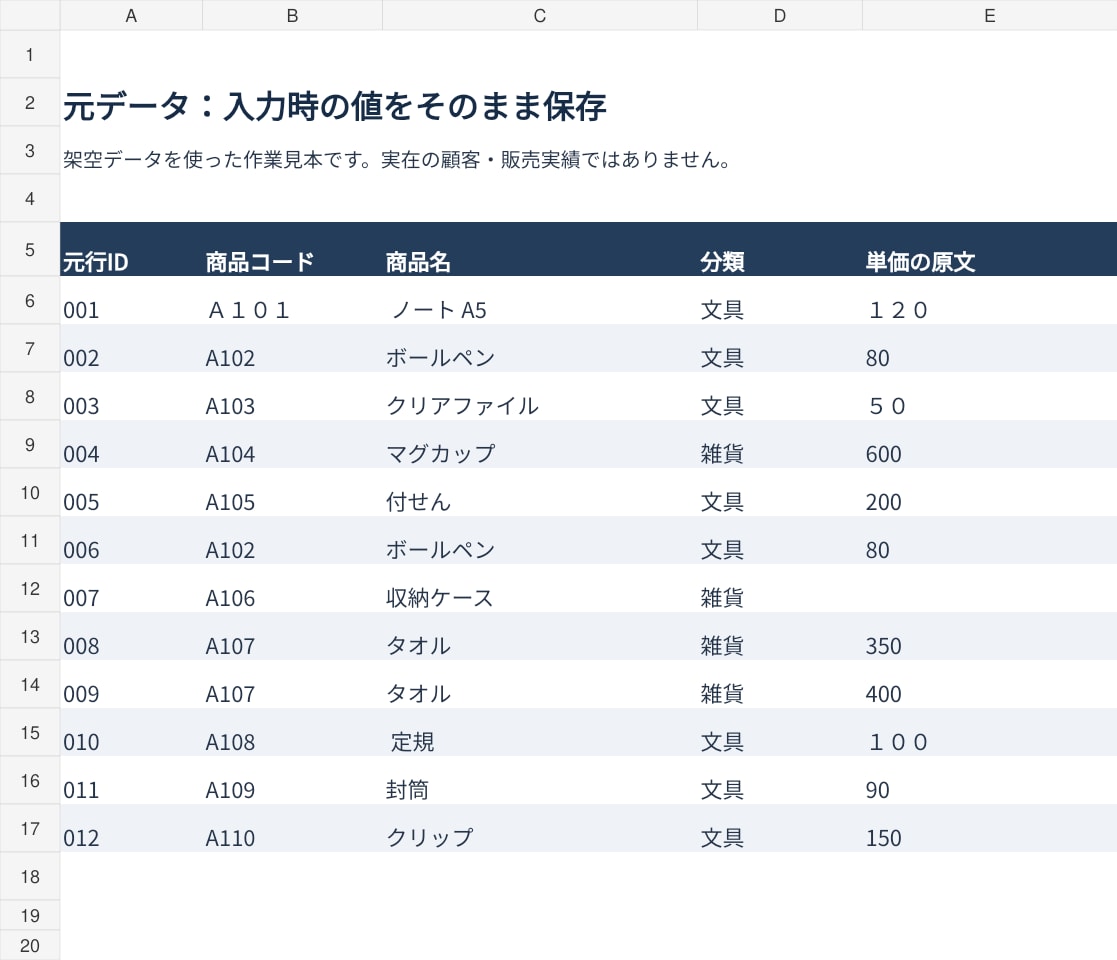Click the title 元データ：入力時の値をそのまま保存

(335, 106)
